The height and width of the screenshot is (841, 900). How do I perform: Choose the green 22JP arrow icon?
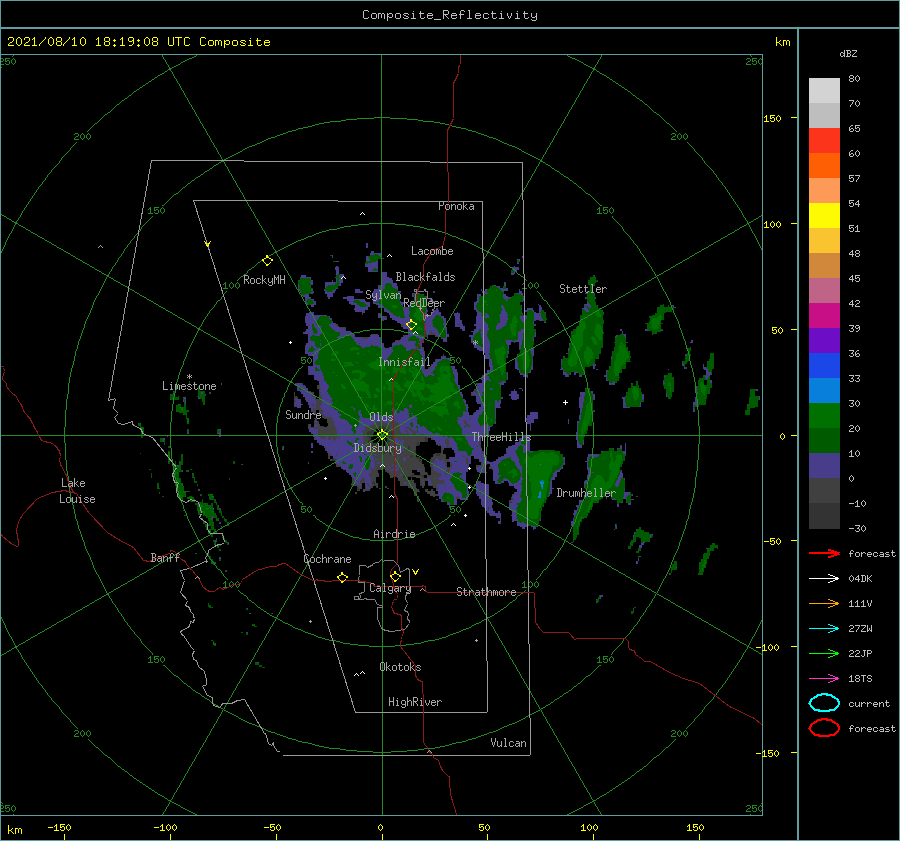point(824,653)
